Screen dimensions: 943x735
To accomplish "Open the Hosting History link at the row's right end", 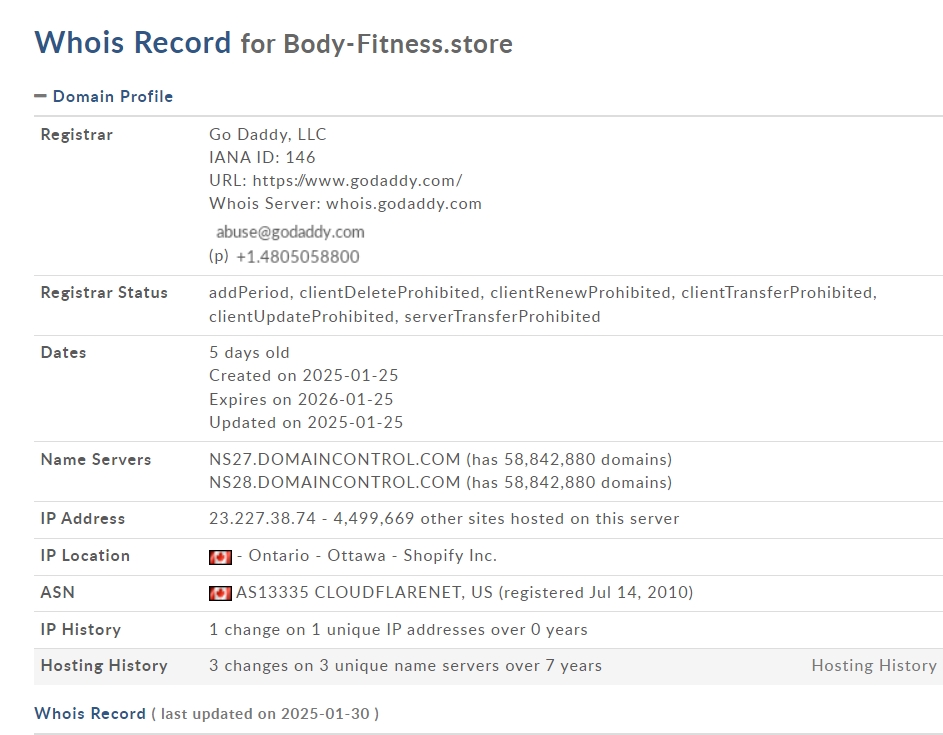I will pyautogui.click(x=874, y=665).
